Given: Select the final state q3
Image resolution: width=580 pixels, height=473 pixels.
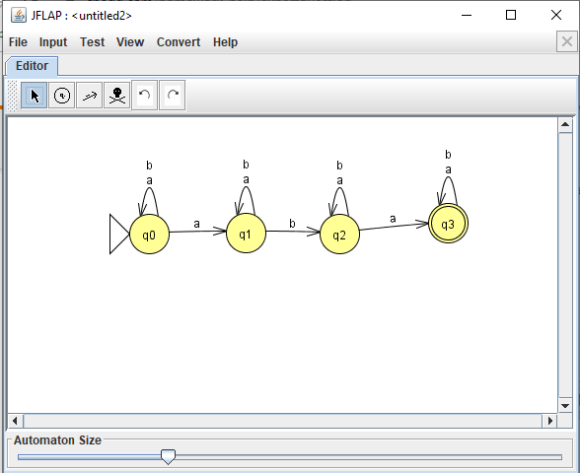Looking at the screenshot, I should tap(448, 224).
